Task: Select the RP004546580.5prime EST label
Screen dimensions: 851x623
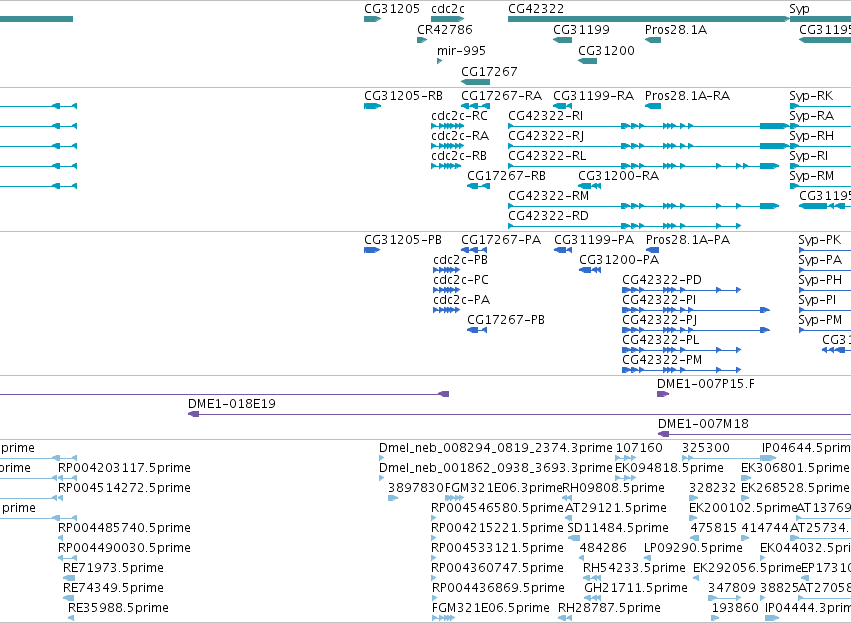Action: pos(497,508)
